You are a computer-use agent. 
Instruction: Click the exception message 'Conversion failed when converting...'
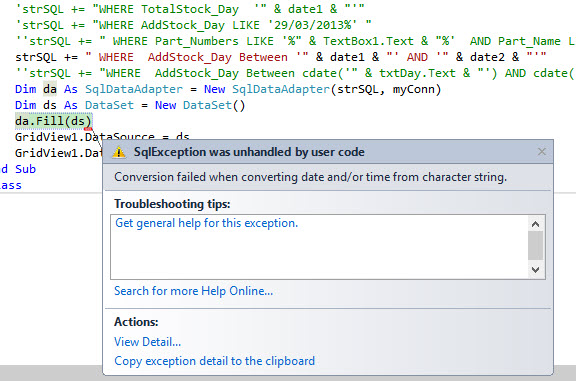click(x=310, y=177)
